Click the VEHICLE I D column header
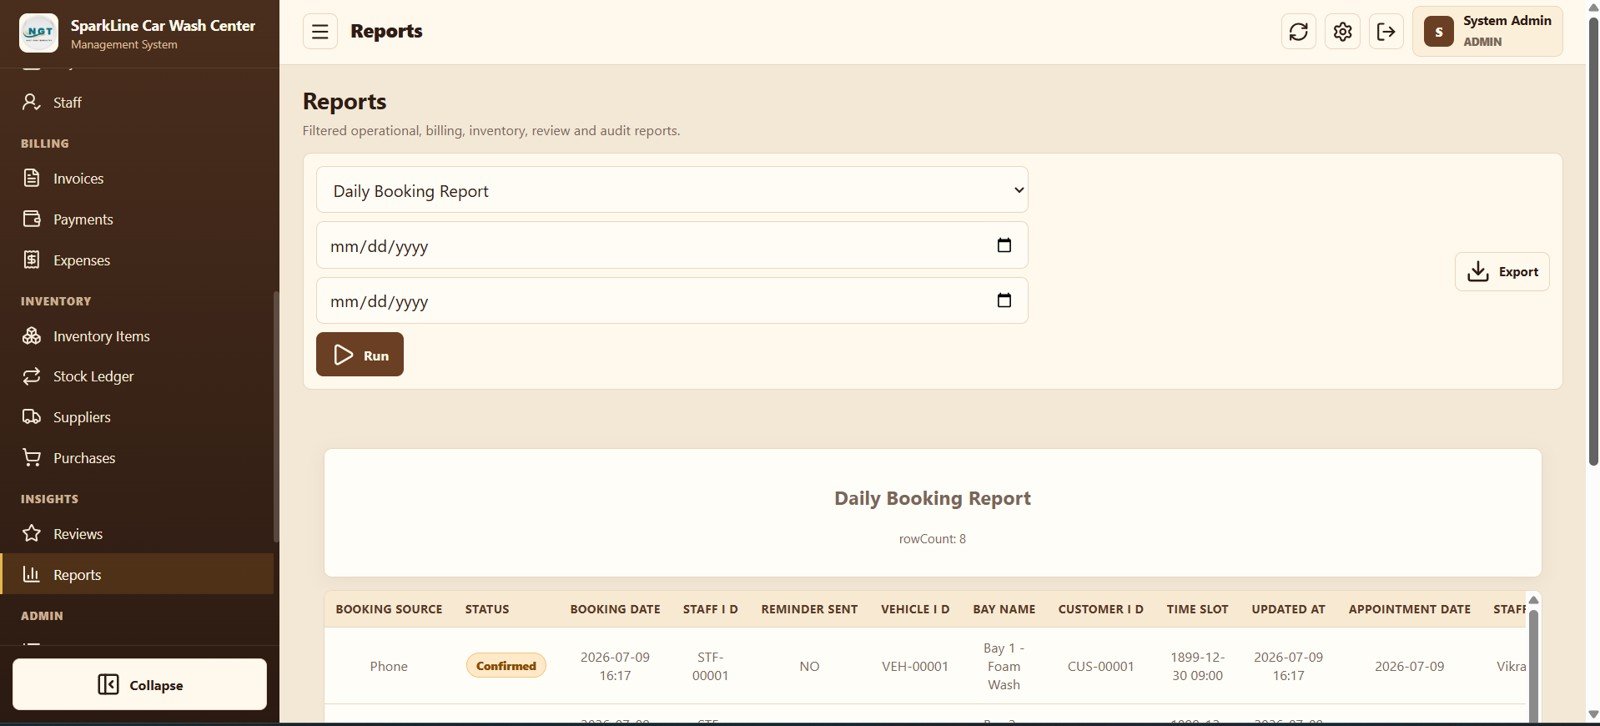 click(x=915, y=609)
